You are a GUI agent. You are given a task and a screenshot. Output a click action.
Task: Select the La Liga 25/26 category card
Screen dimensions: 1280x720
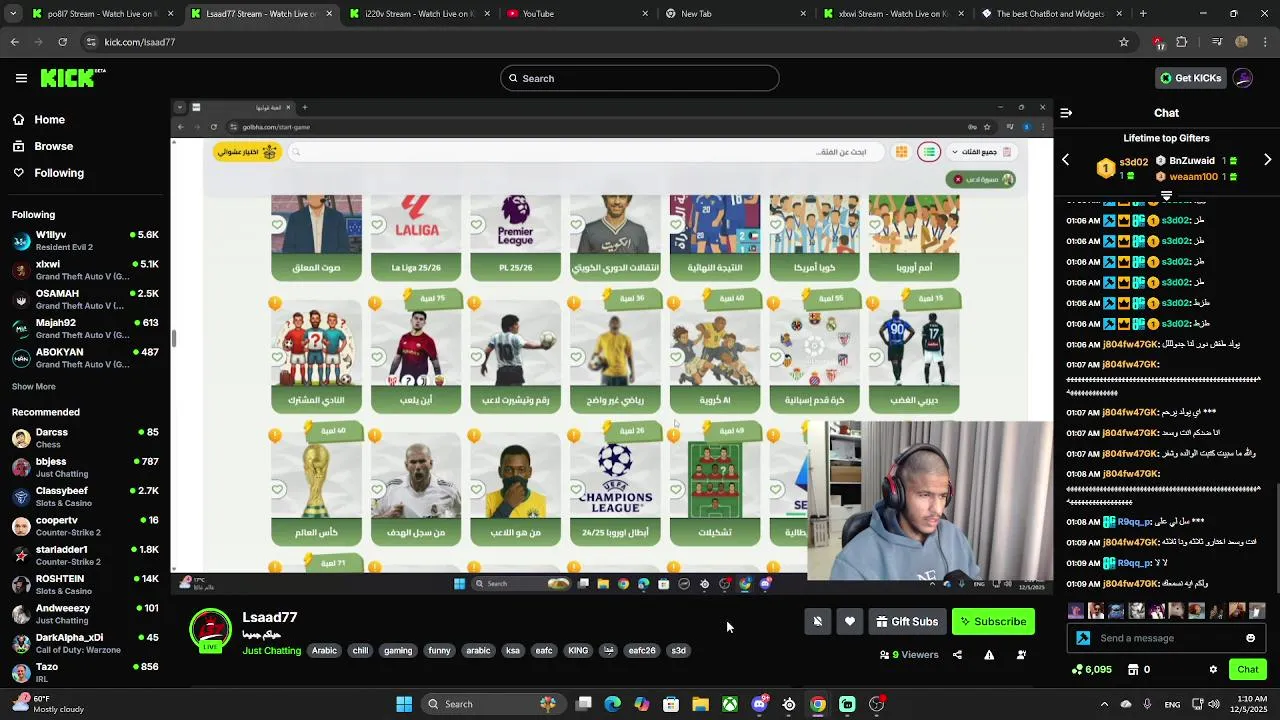[416, 237]
